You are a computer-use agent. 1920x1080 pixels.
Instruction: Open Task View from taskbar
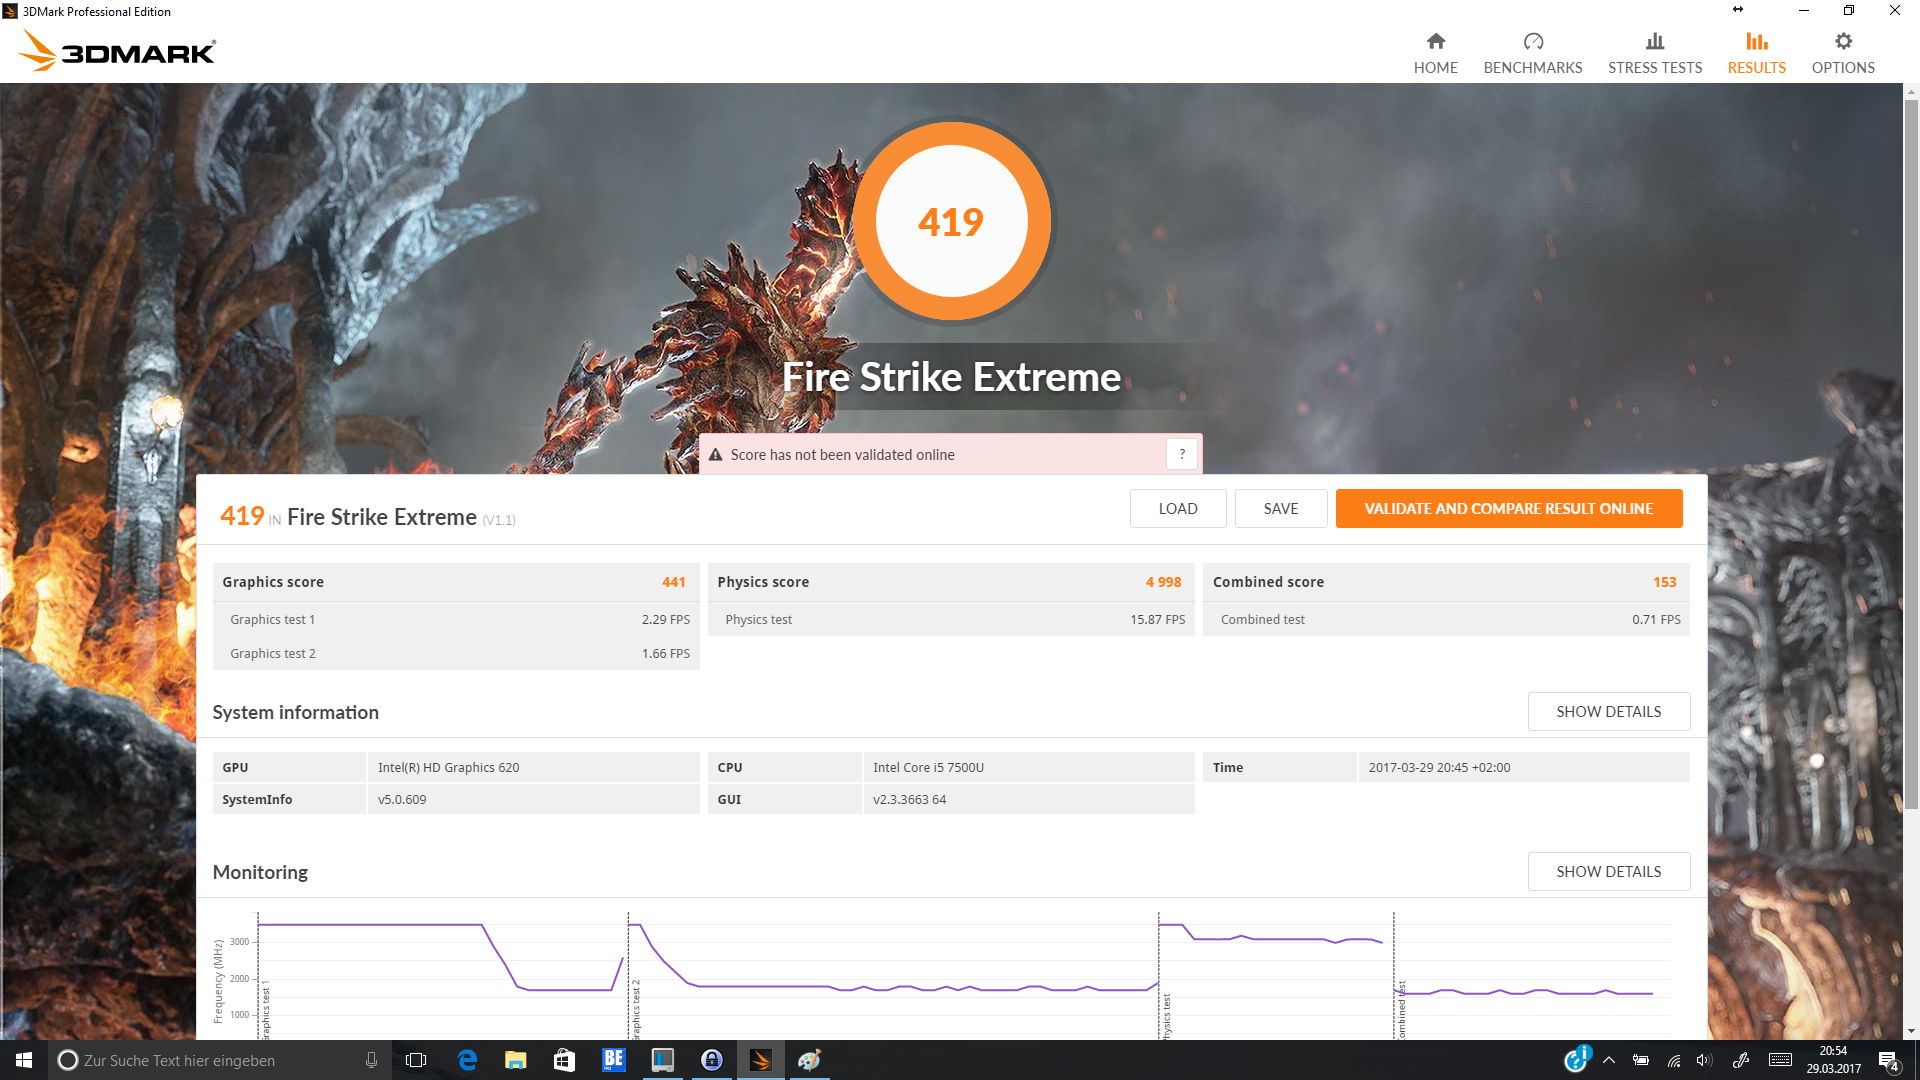tap(416, 1060)
